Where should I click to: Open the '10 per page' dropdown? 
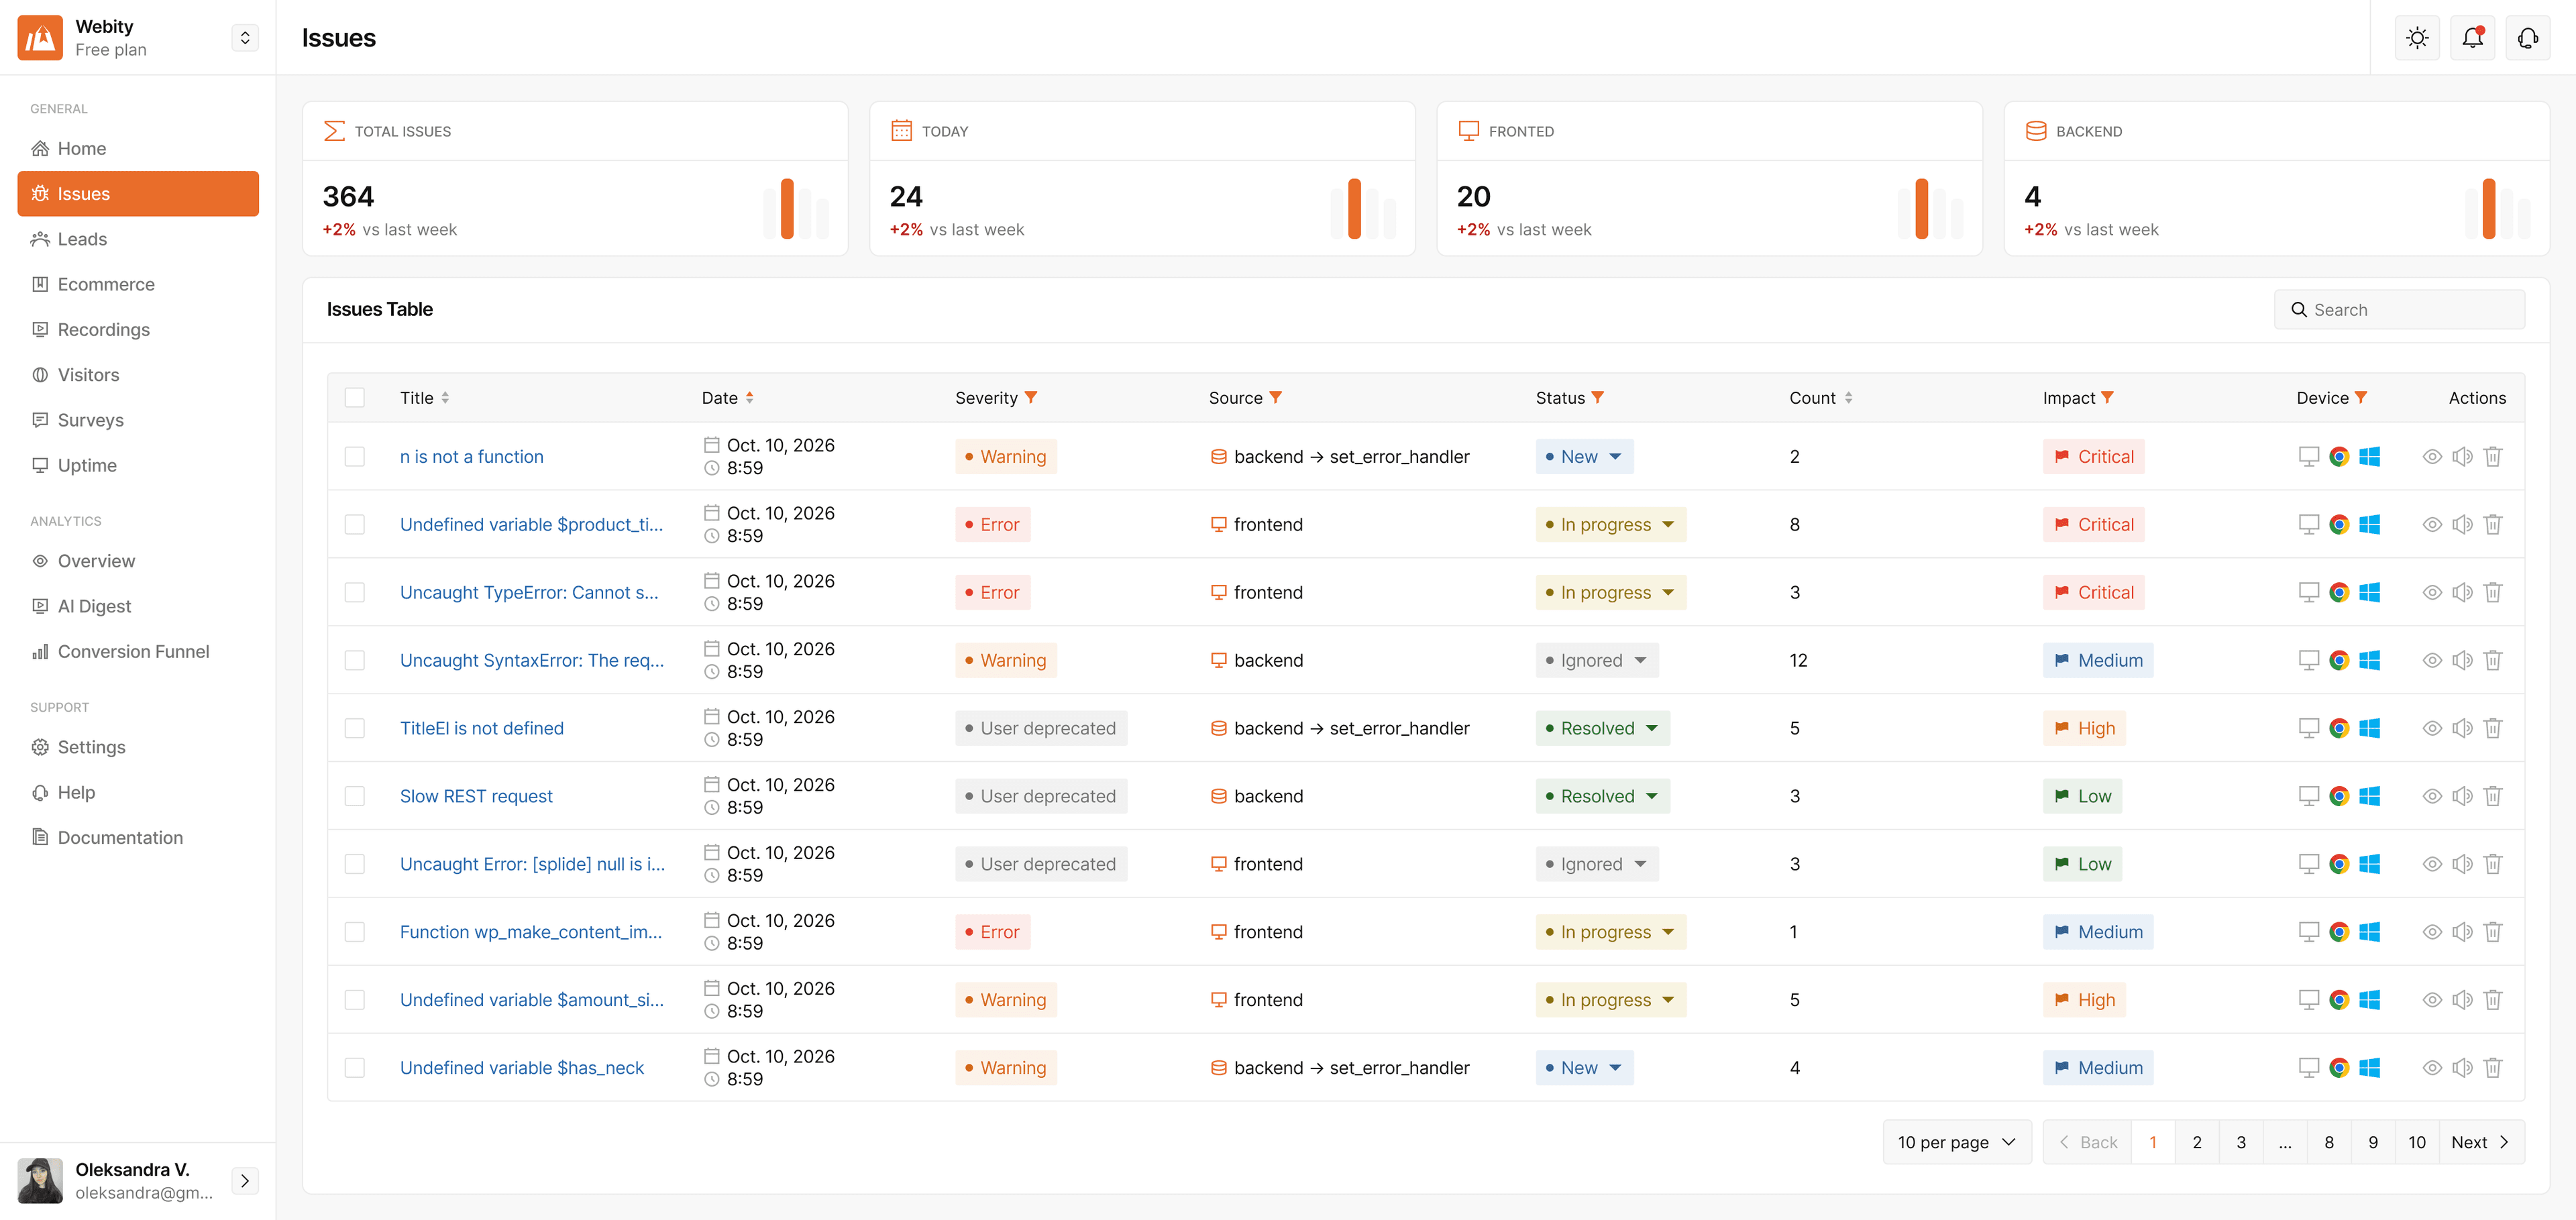pos(1956,1142)
